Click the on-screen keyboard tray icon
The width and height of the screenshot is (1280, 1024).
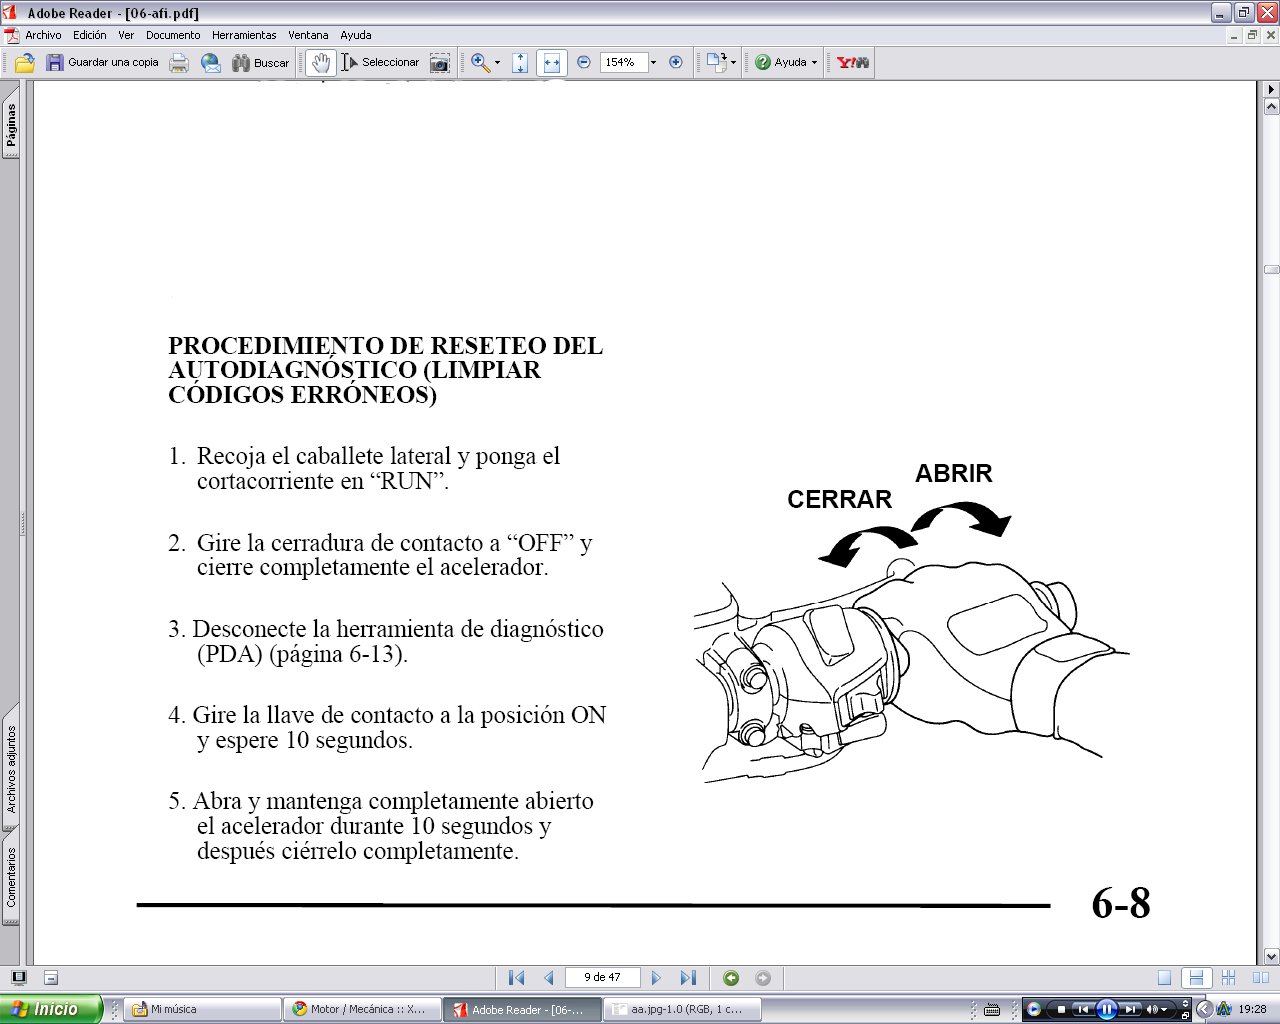click(992, 1009)
